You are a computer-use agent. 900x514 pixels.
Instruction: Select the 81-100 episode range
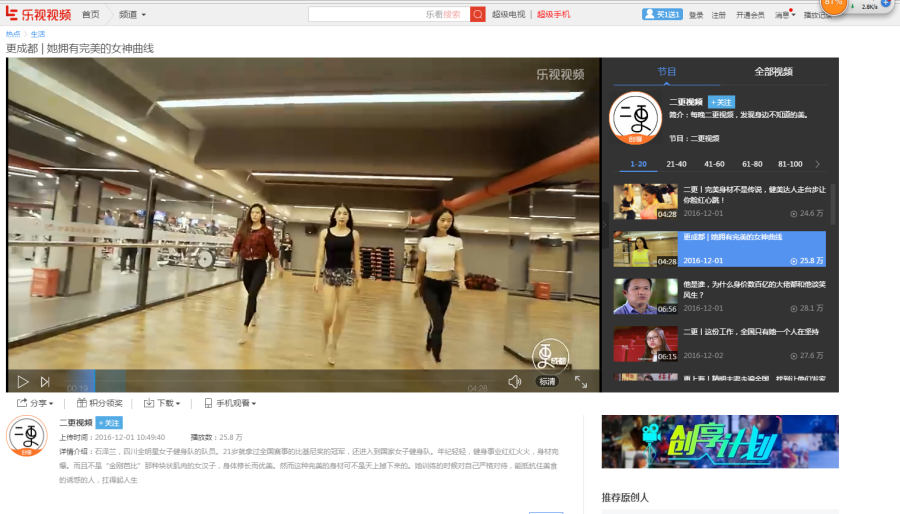tap(790, 164)
